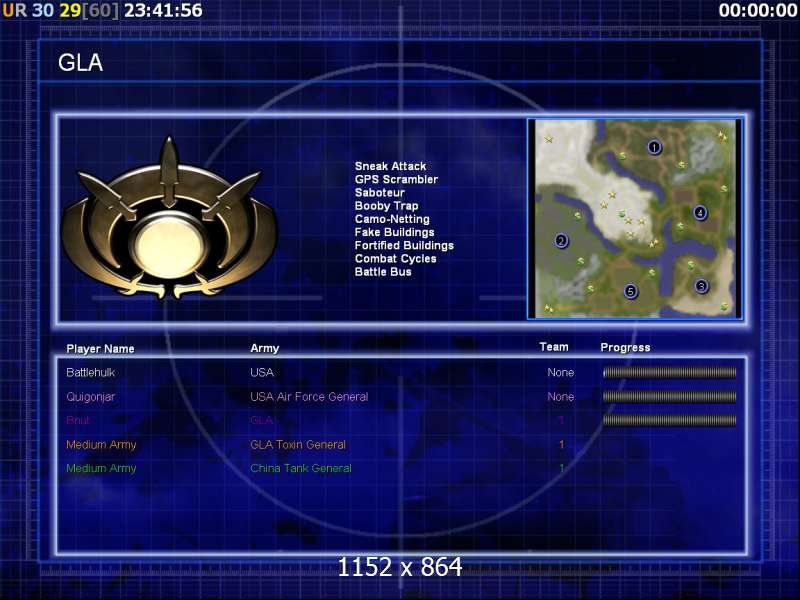The height and width of the screenshot is (600, 800).
Task: Click team "1" in China Tank General row
Action: [562, 468]
